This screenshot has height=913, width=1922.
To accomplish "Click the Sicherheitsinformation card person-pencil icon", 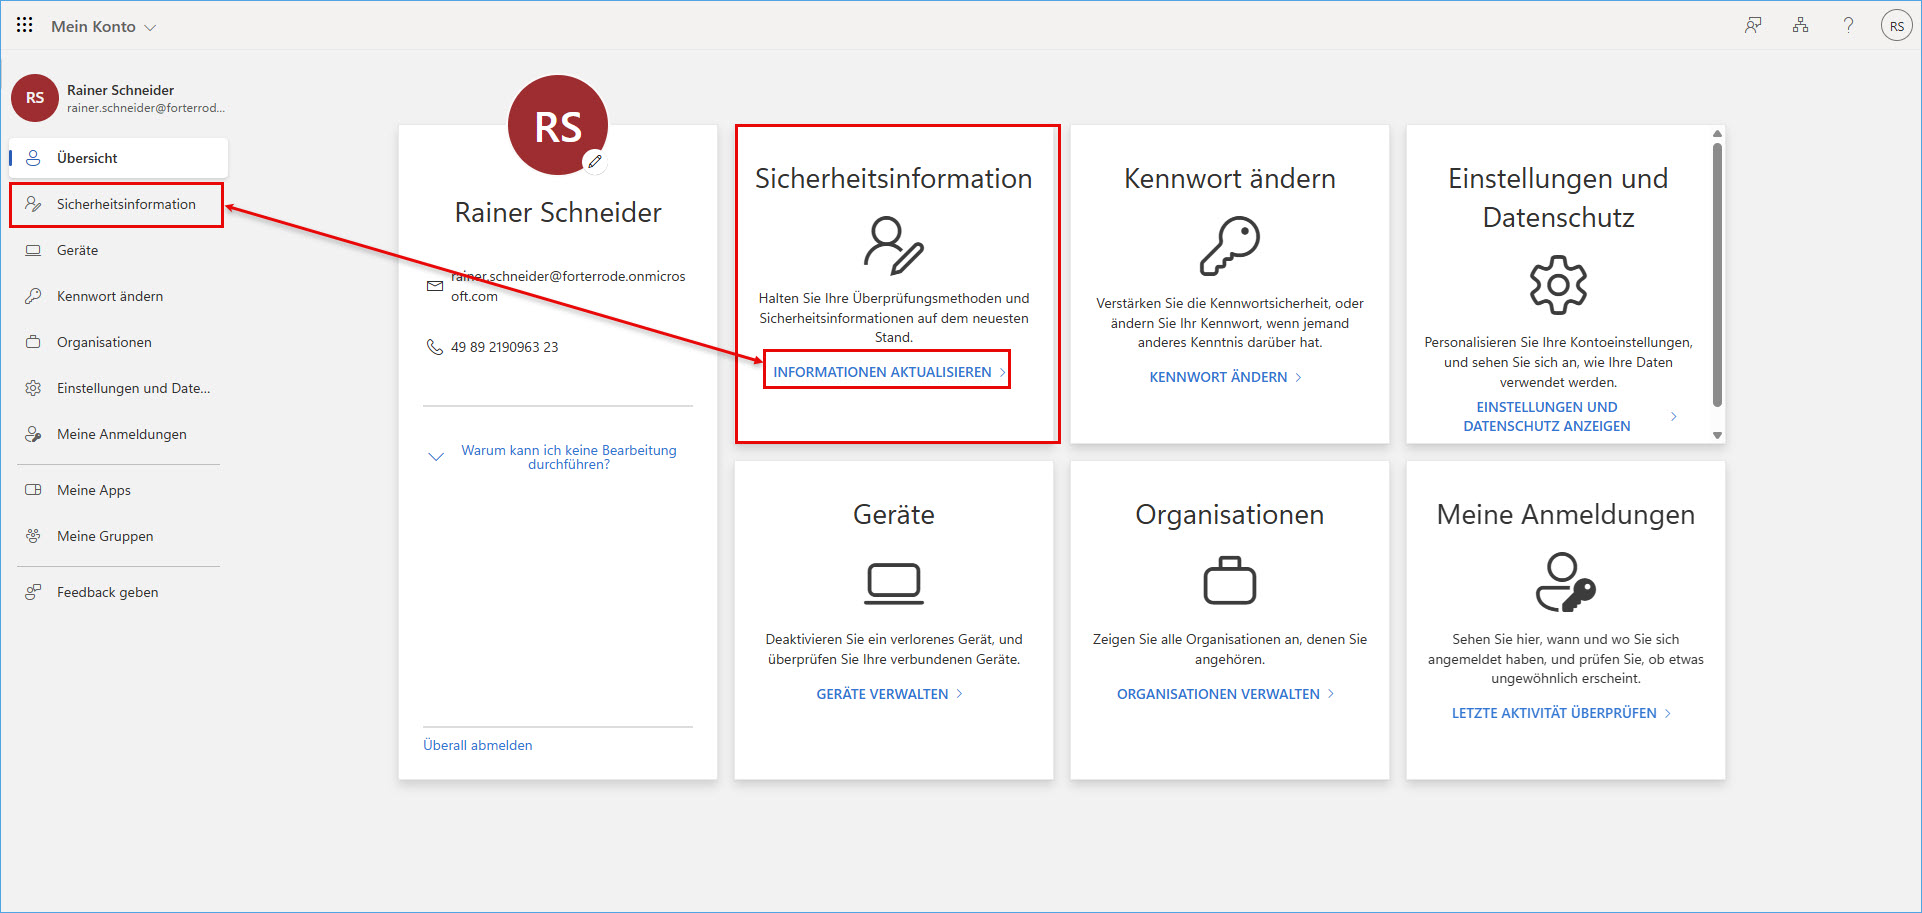I will point(894,245).
